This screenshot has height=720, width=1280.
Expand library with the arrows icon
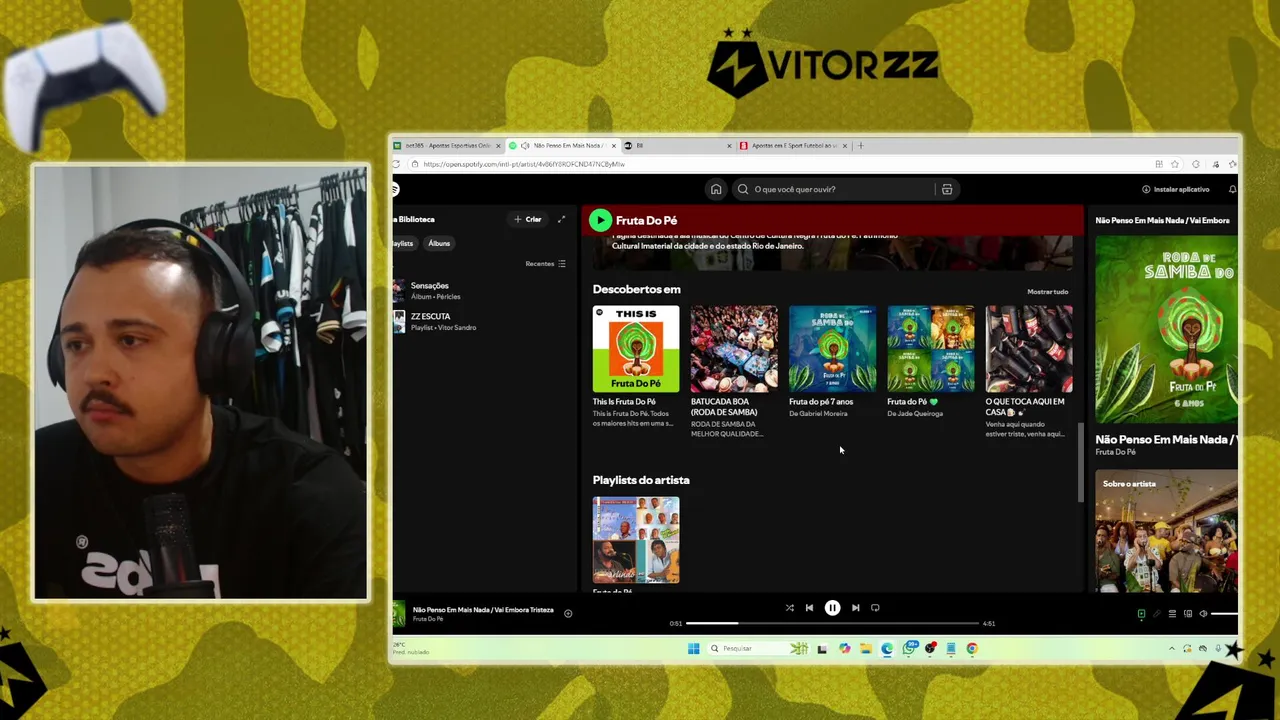[x=561, y=219]
